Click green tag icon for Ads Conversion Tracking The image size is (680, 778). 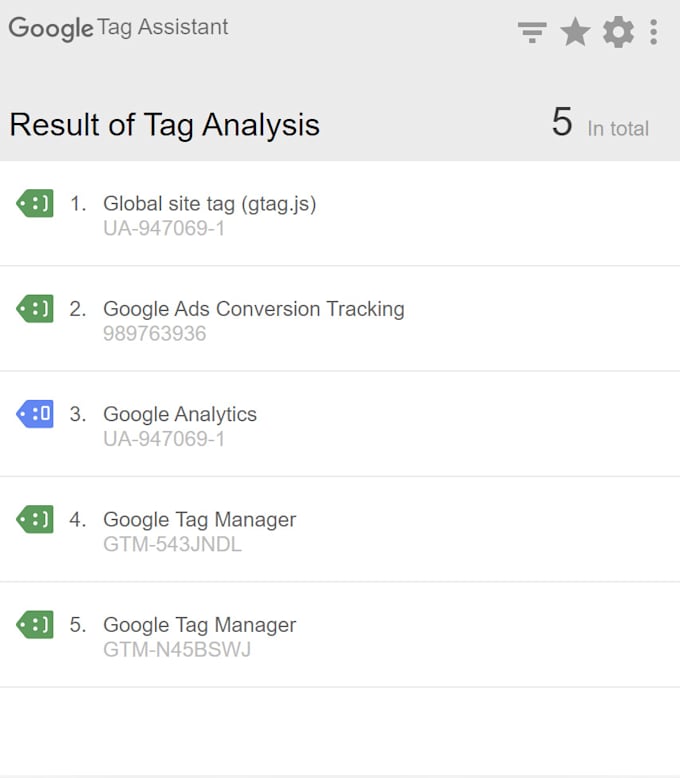point(35,309)
